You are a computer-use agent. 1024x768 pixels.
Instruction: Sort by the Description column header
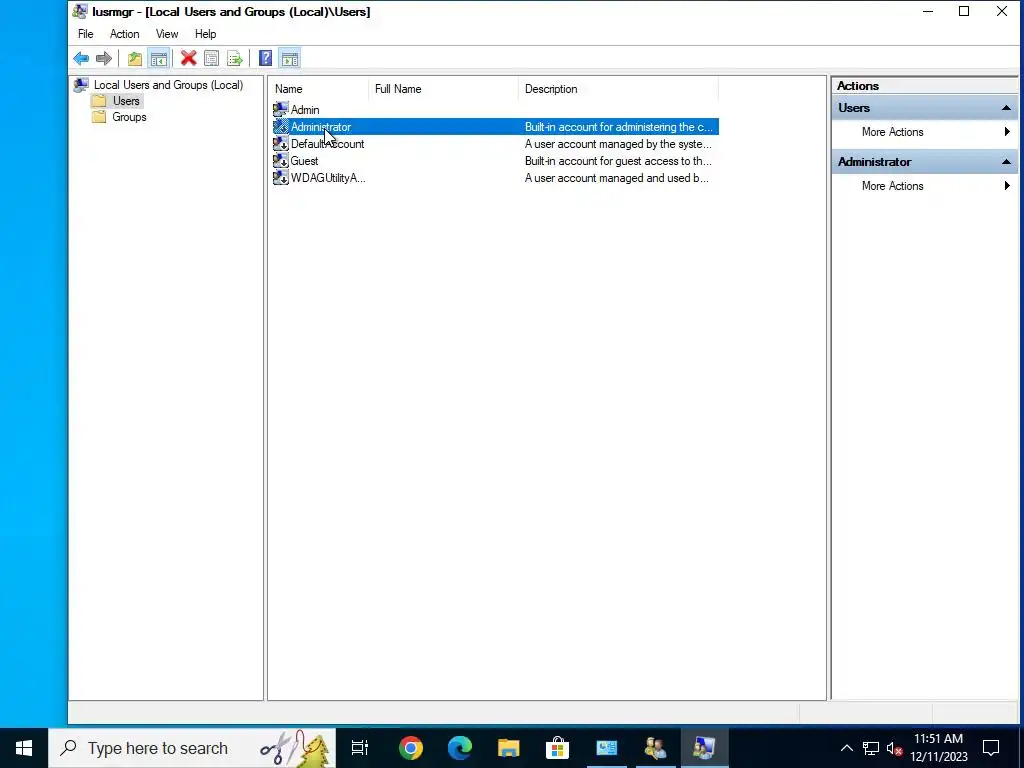(618, 89)
